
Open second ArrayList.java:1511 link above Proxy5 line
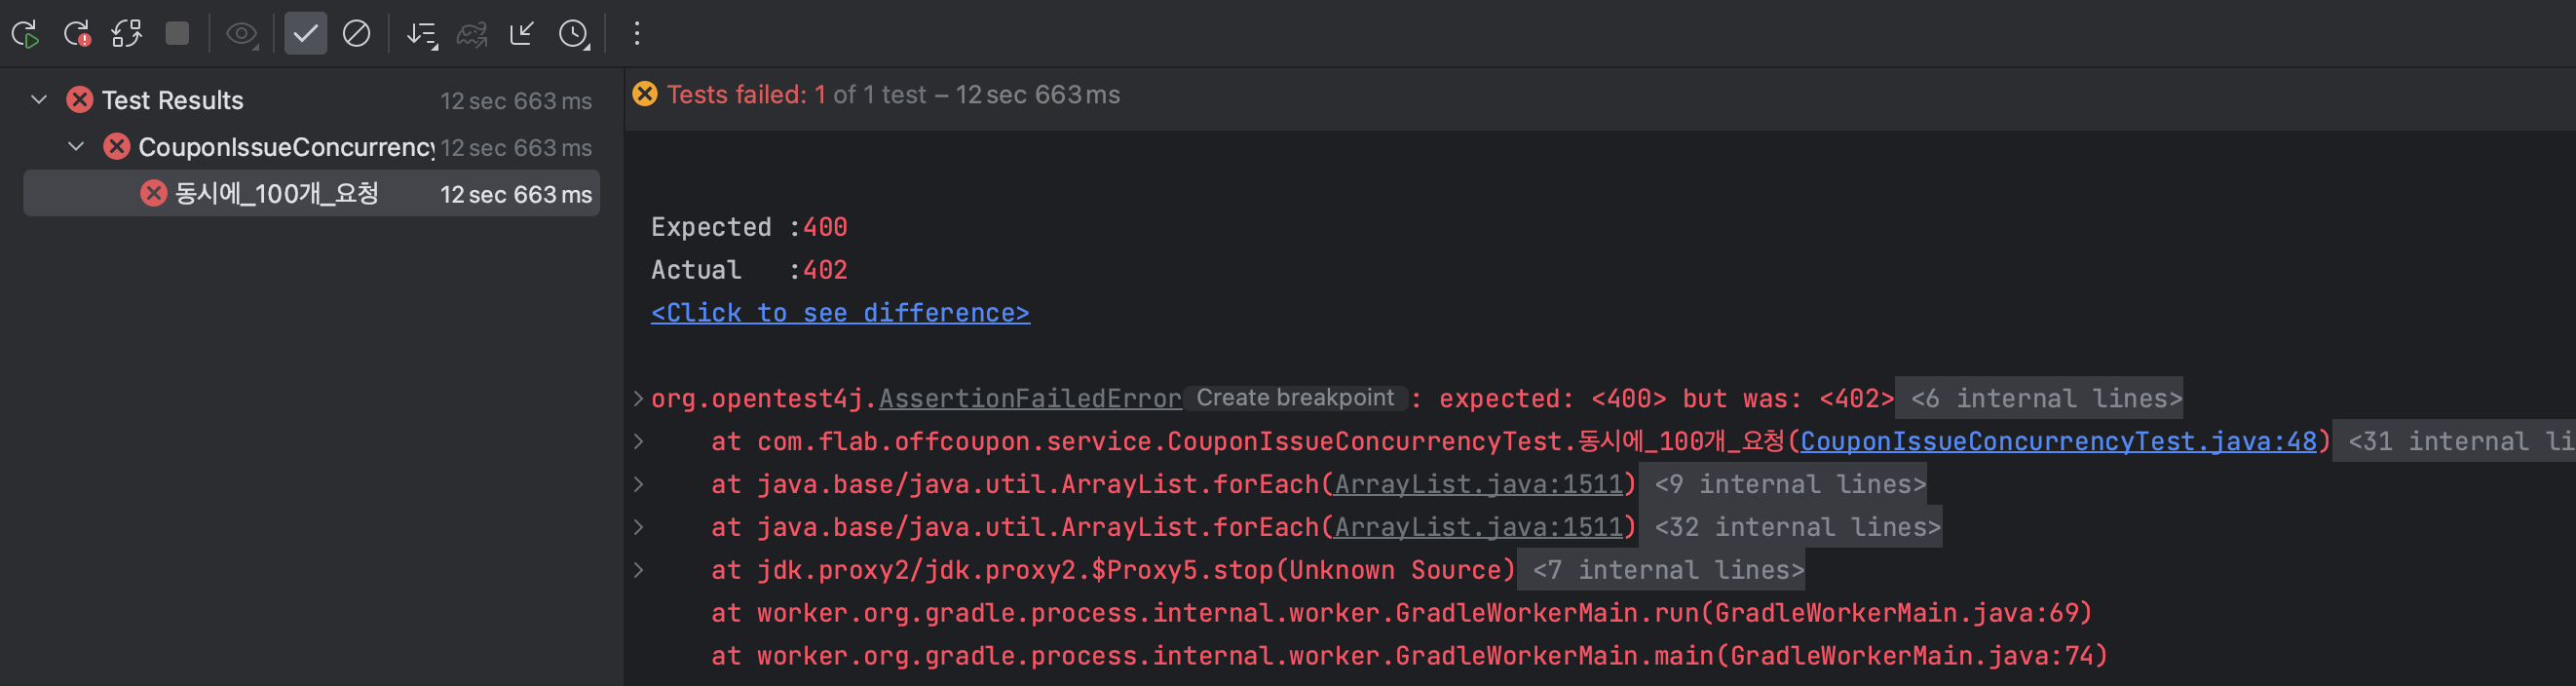click(1478, 528)
